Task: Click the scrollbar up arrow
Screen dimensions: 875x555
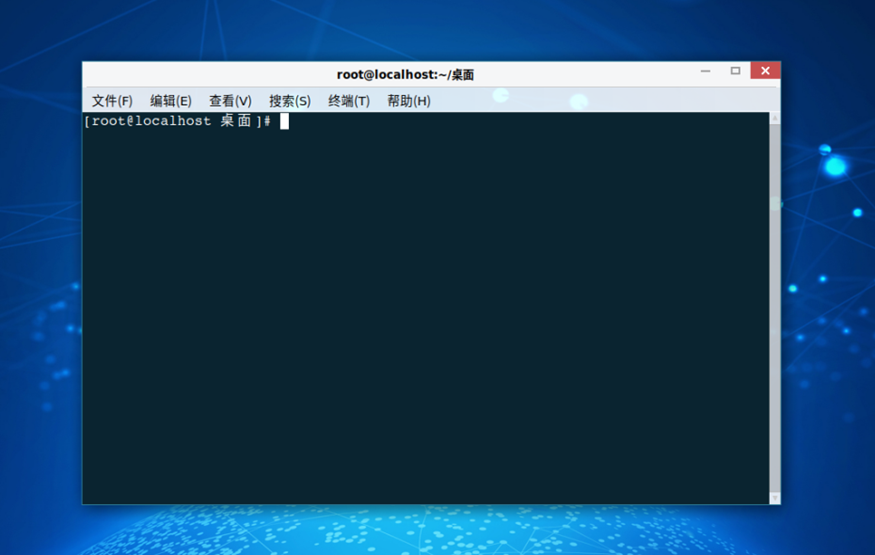Action: pos(775,118)
